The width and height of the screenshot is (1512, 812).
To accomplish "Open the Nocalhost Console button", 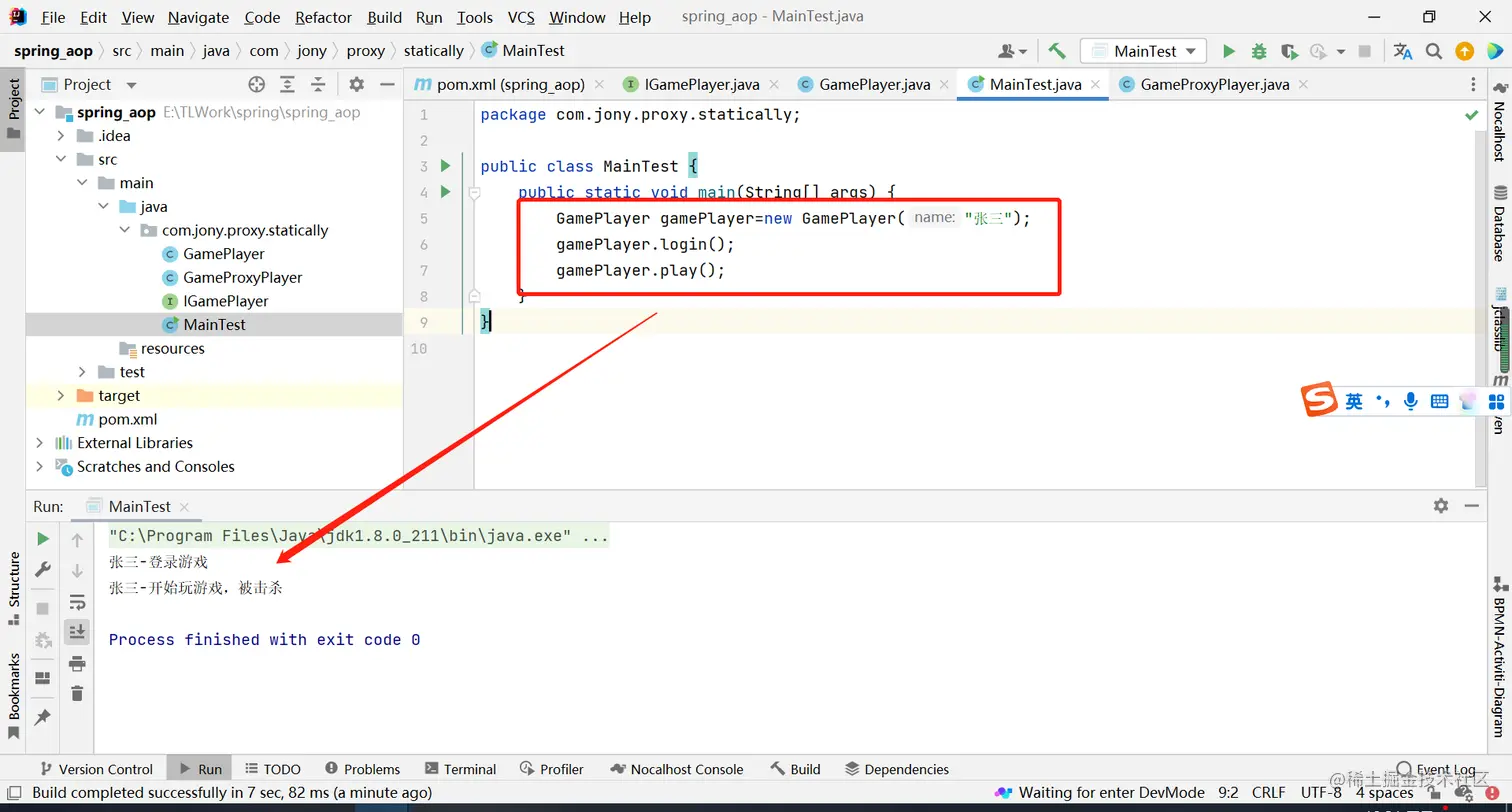I will tap(676, 769).
